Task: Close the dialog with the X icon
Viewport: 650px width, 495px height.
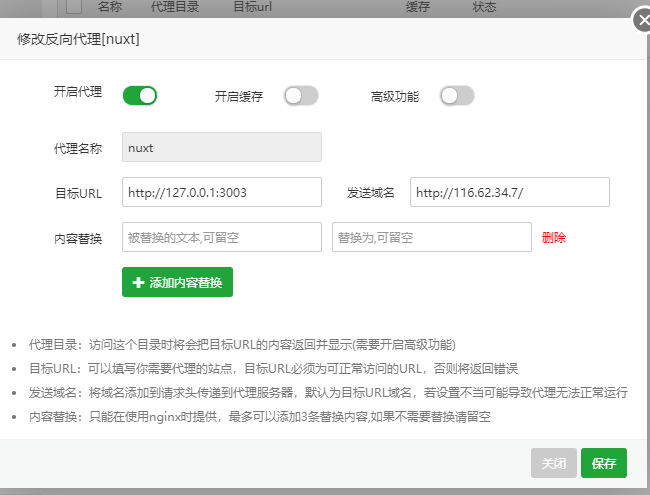Action: (642, 20)
